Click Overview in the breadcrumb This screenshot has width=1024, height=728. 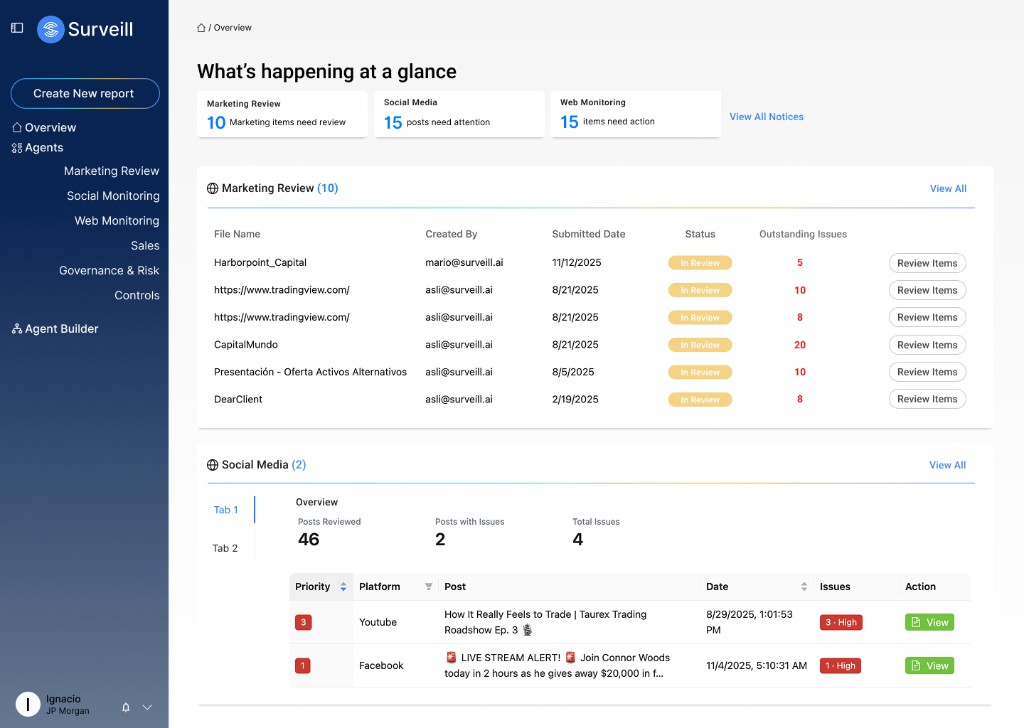232,27
